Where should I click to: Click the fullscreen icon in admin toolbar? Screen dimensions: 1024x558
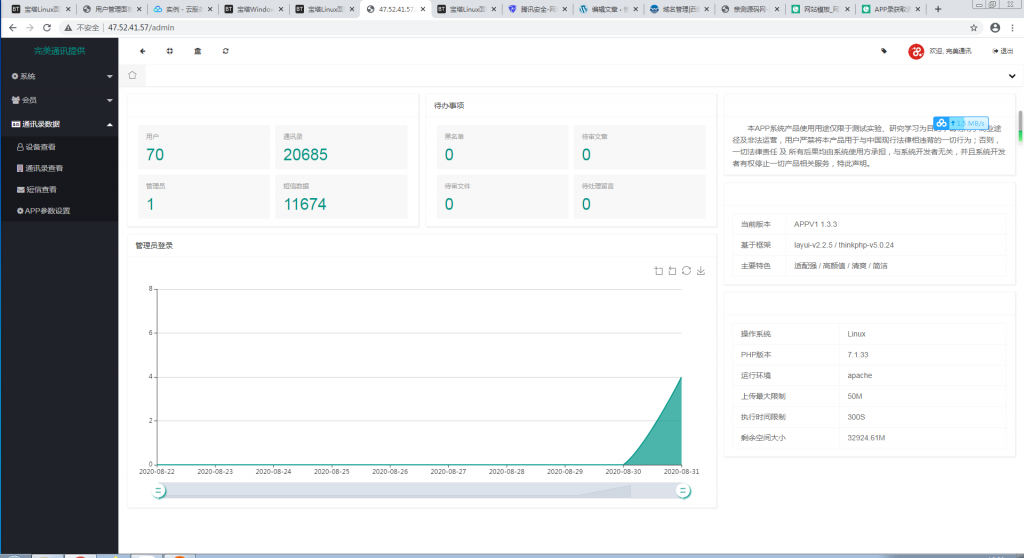tap(169, 51)
